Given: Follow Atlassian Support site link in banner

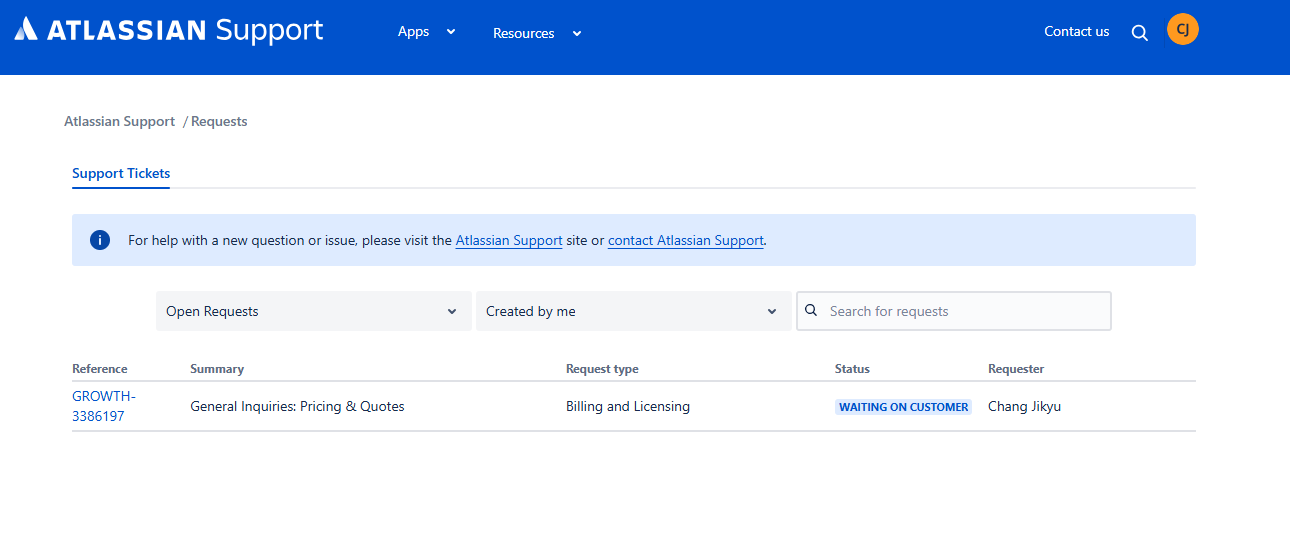Looking at the screenshot, I should 509,240.
